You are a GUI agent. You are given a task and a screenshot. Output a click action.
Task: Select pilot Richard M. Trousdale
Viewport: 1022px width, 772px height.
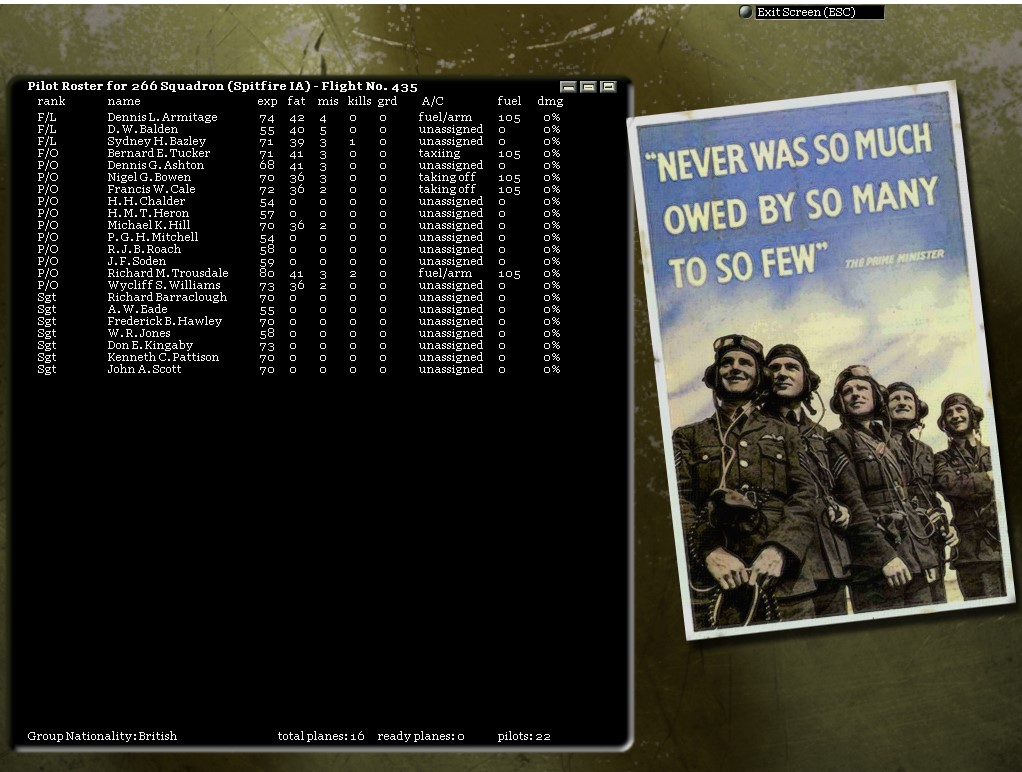point(168,273)
